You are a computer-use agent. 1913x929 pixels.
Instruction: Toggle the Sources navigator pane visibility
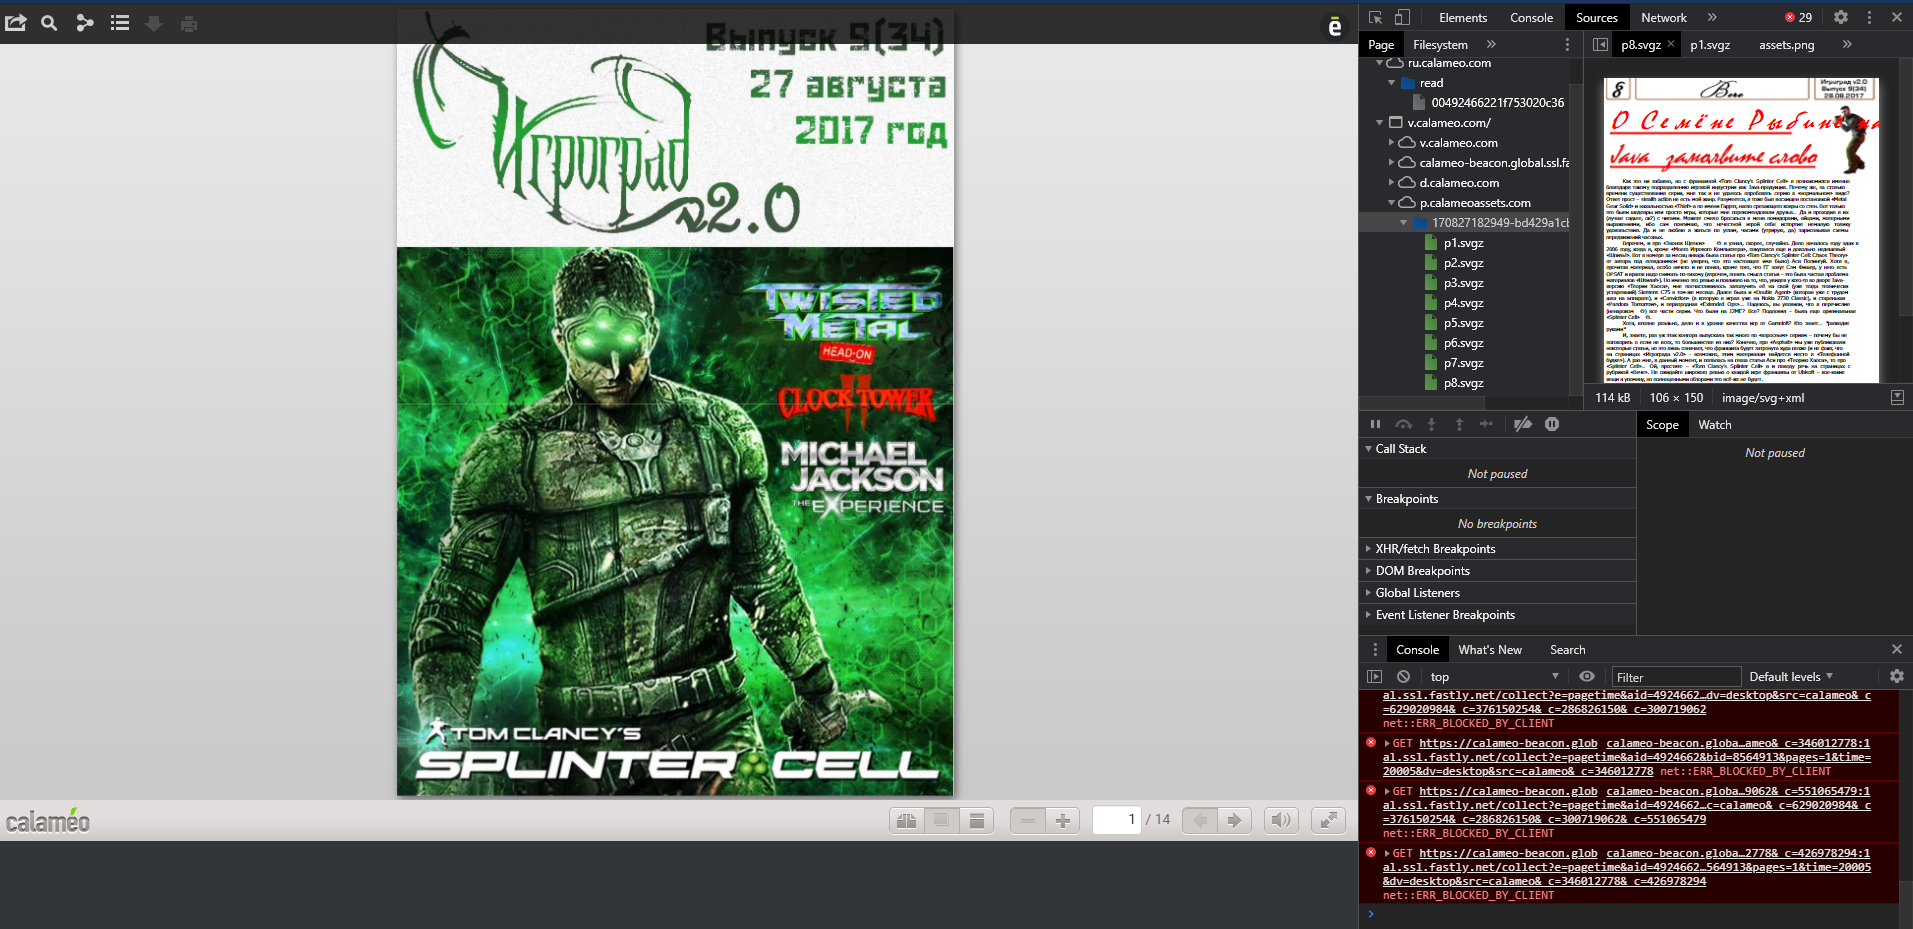coord(1600,45)
